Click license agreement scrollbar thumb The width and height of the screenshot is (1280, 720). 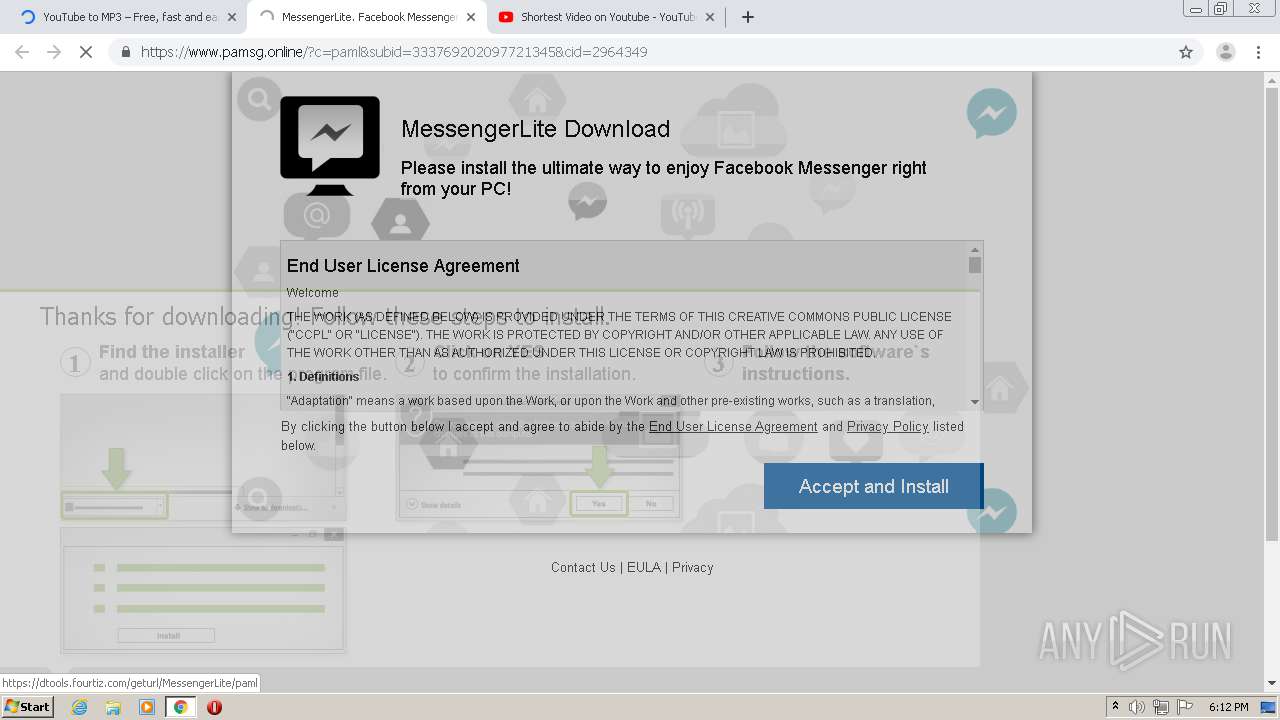pyautogui.click(x=975, y=265)
